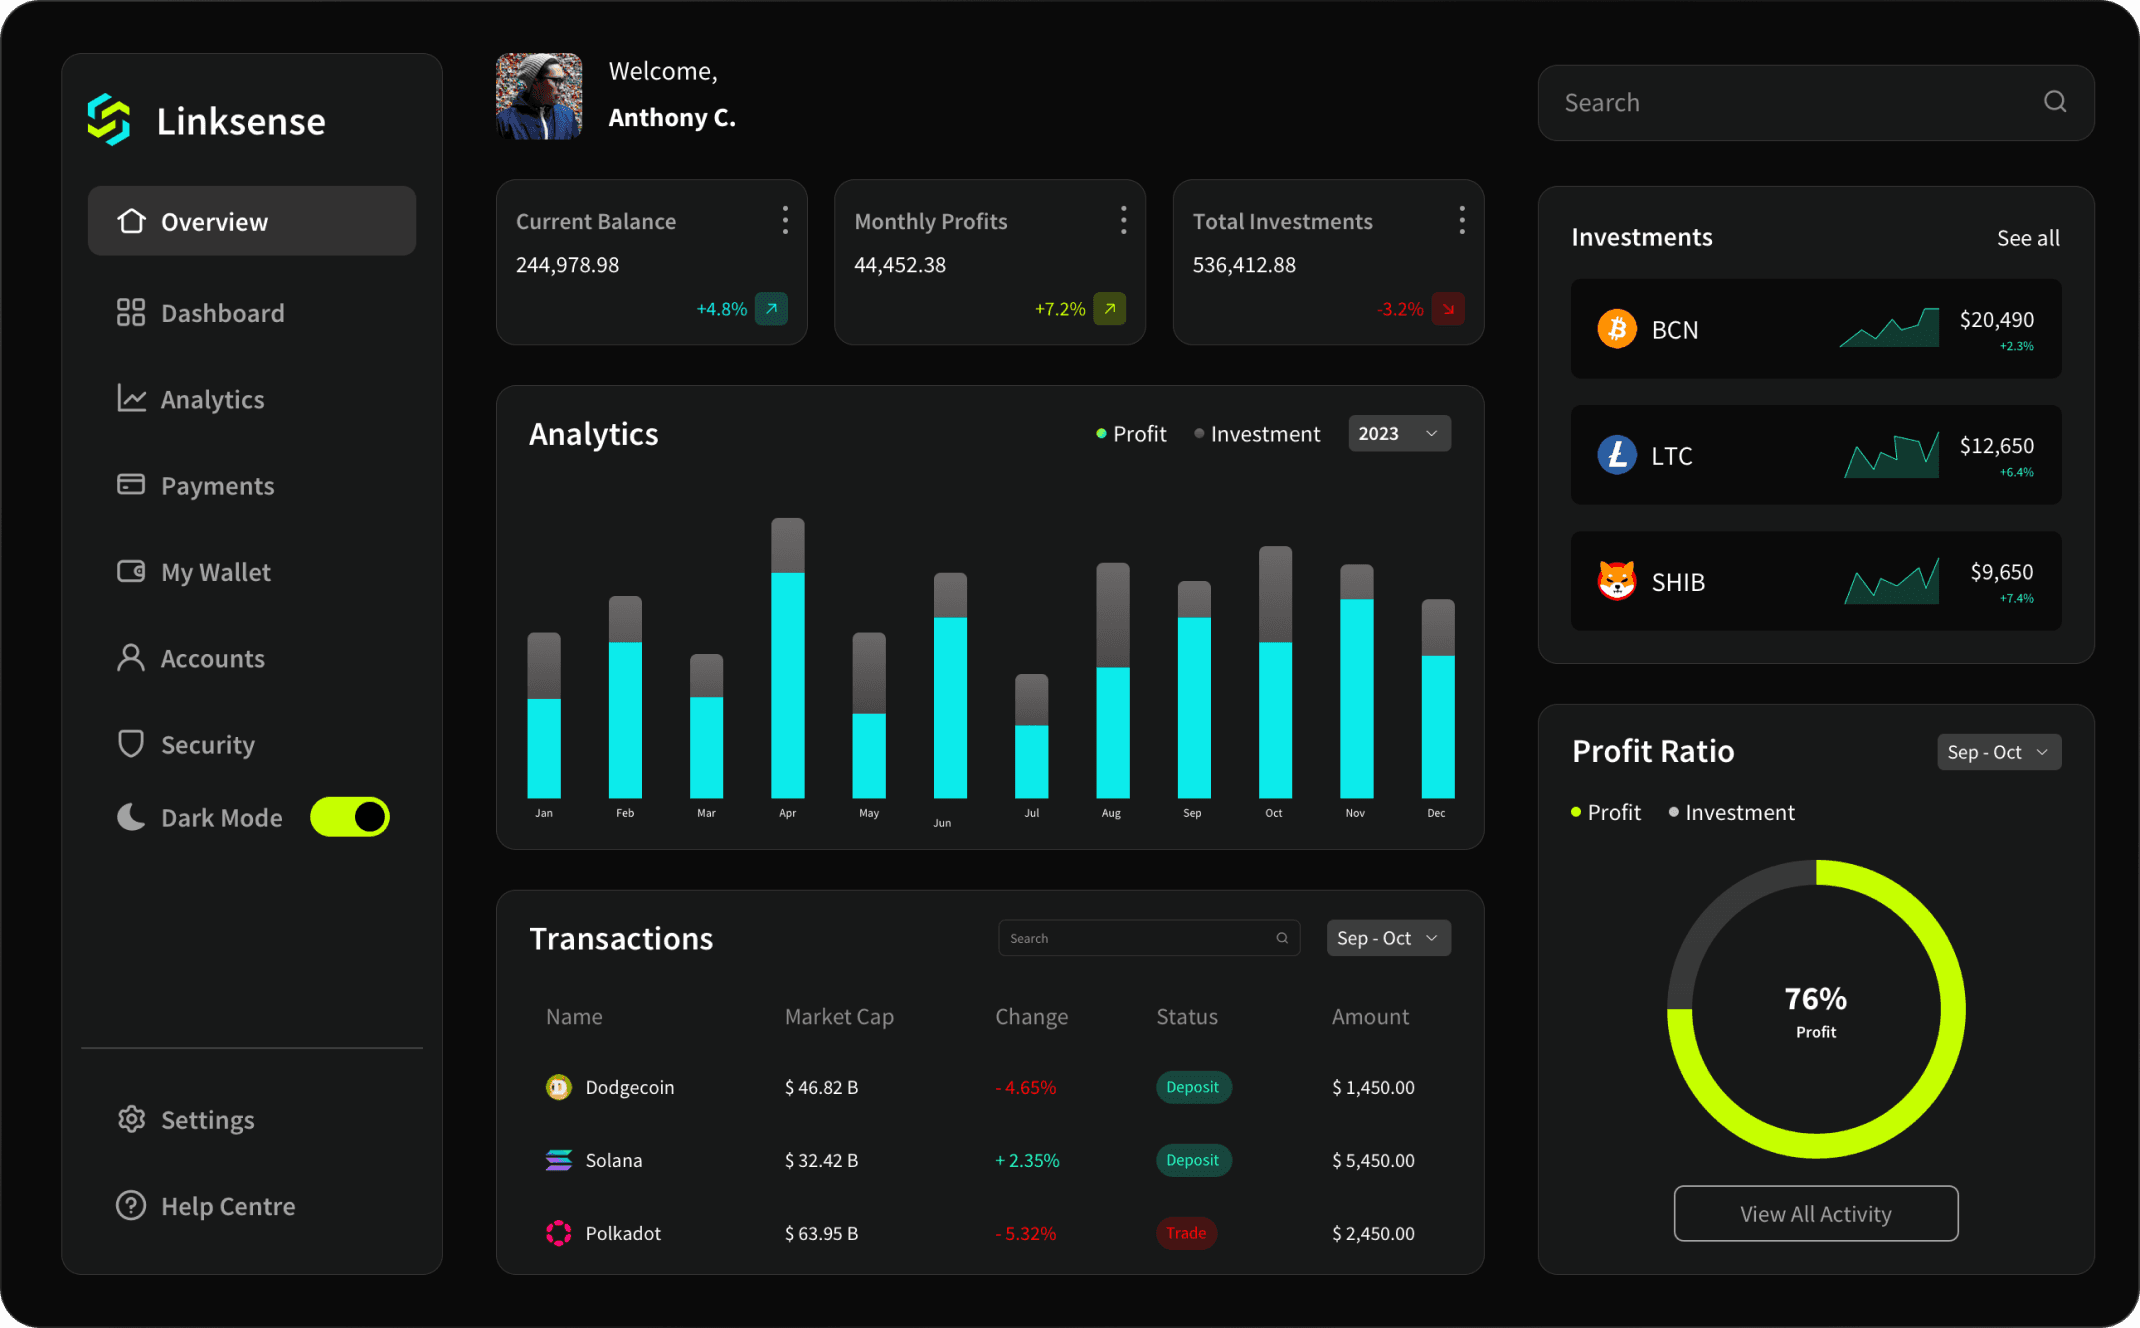The image size is (2140, 1328).
Task: Click the Transactions search field
Action: (1140, 938)
